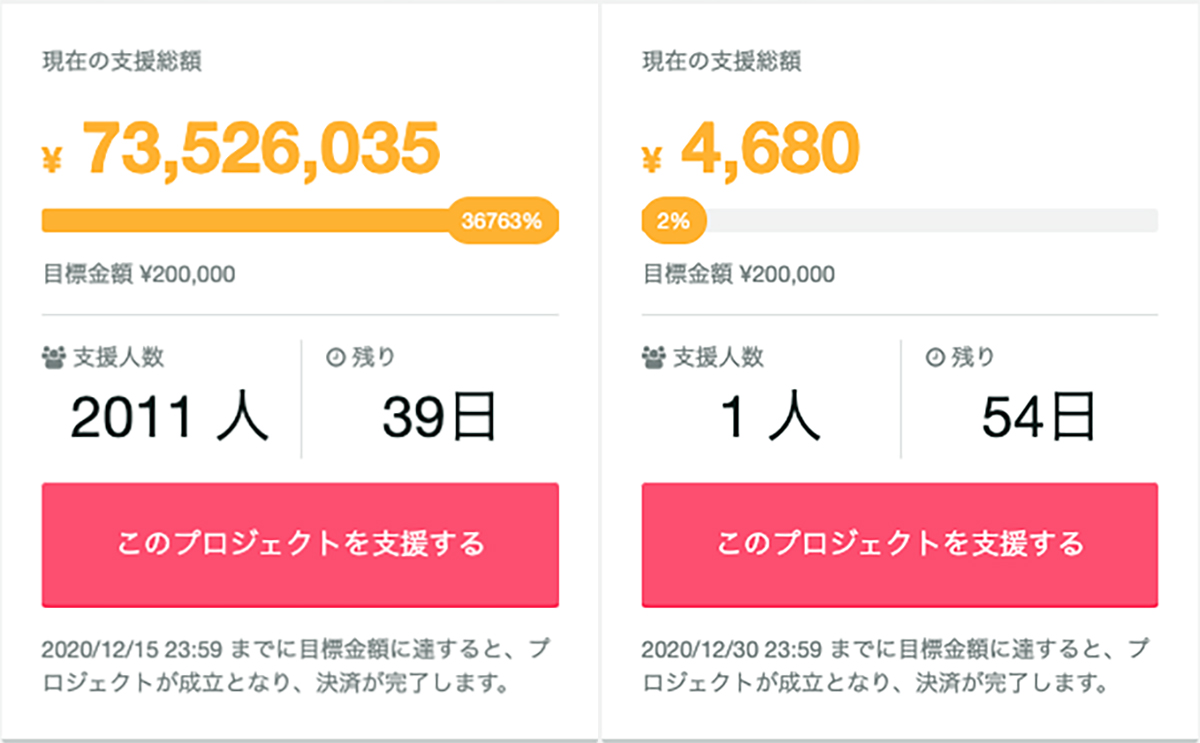Click the 54日 remaining days value
The width and height of the screenshot is (1200, 743).
point(1038,418)
